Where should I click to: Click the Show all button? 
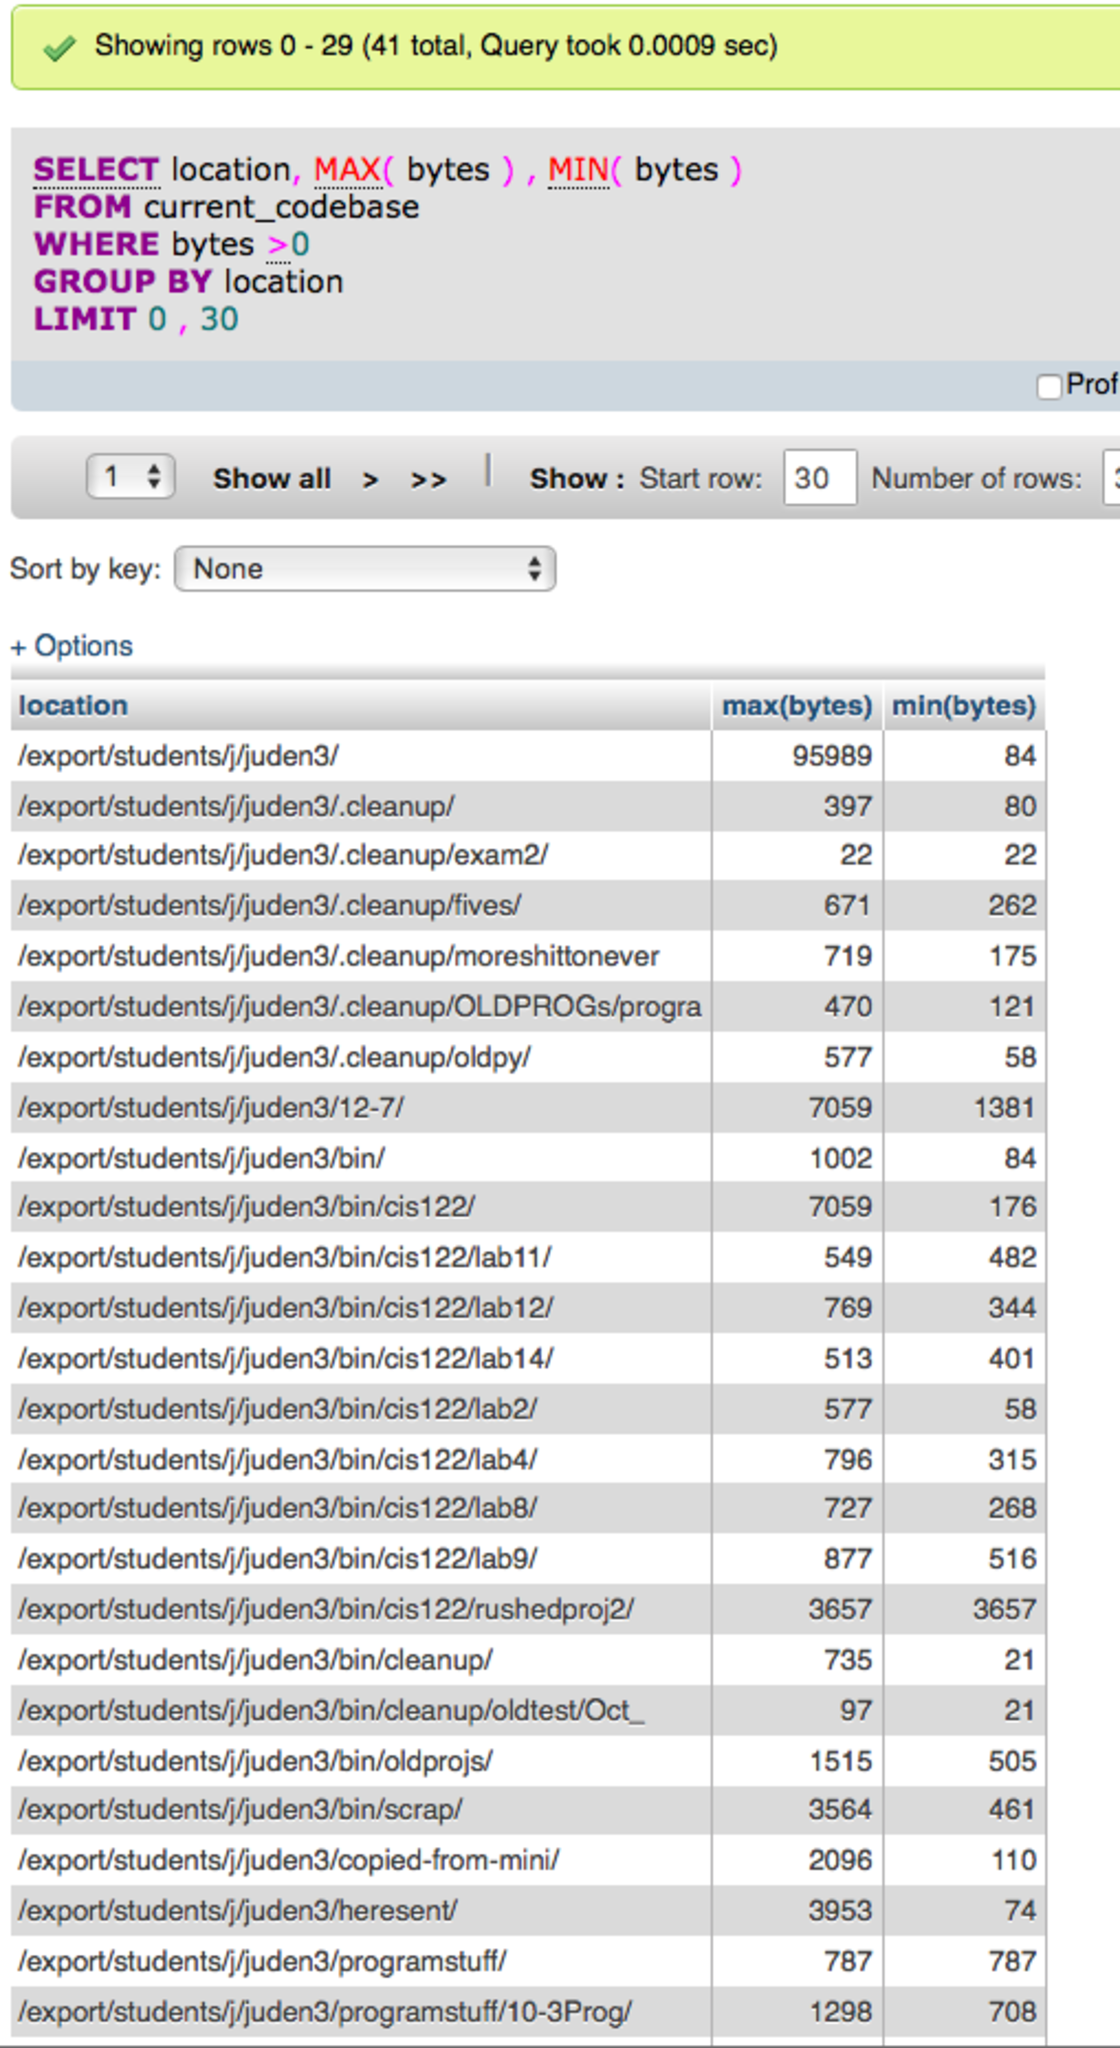(x=271, y=479)
